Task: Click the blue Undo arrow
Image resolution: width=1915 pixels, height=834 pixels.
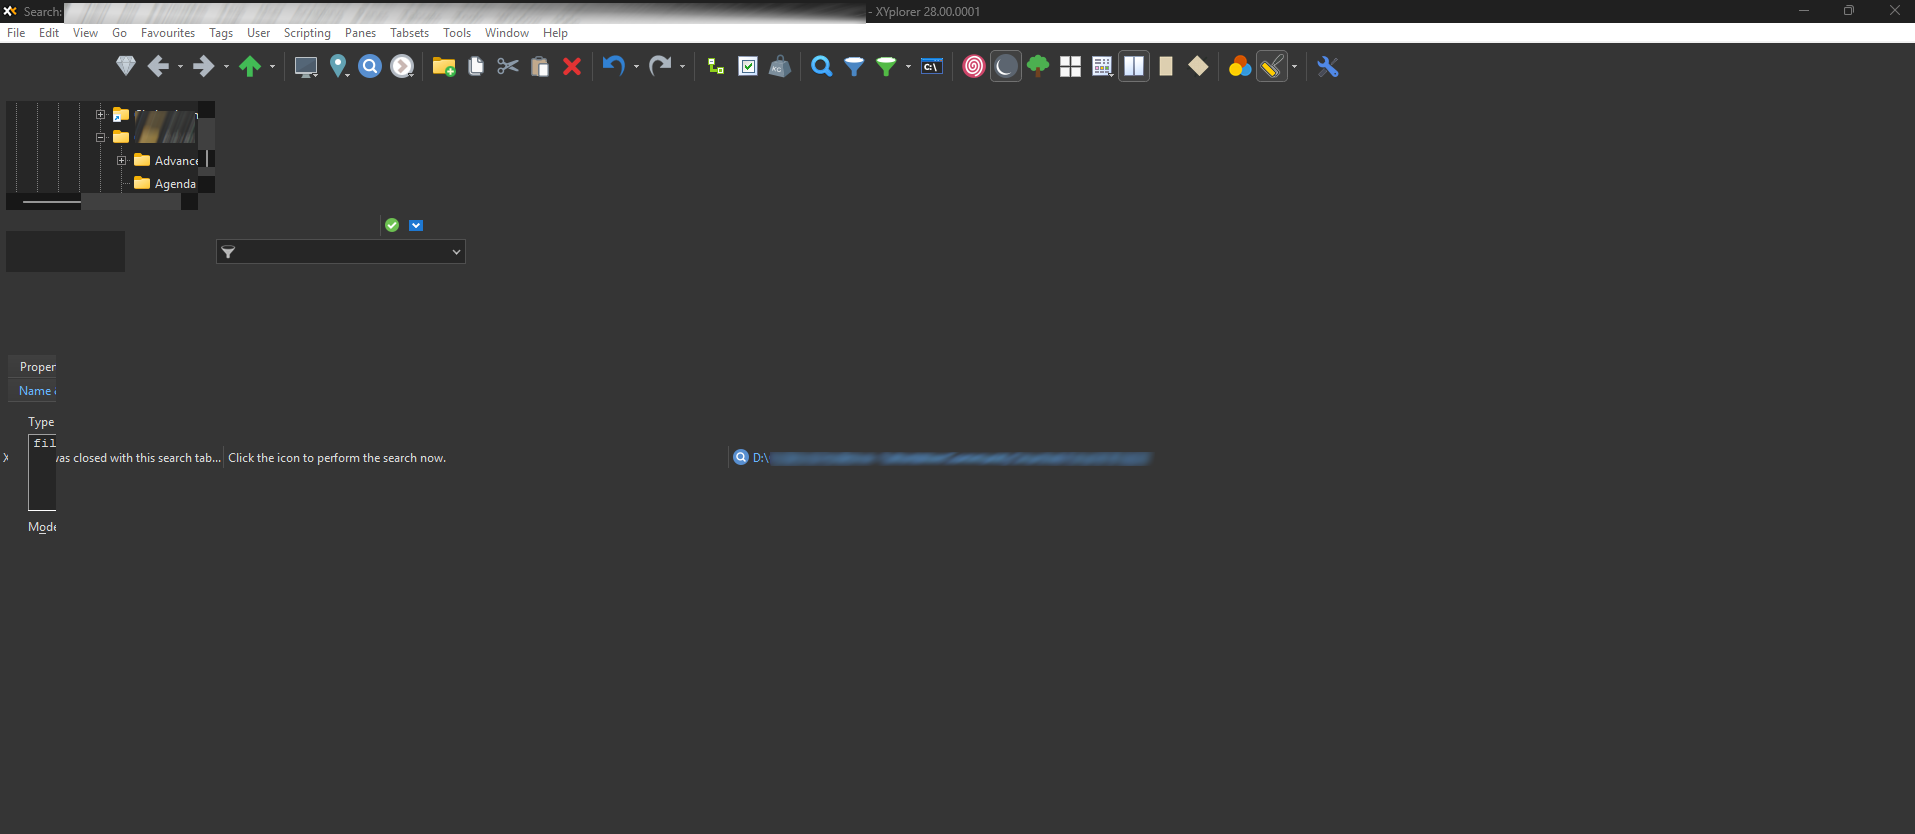Action: coord(613,67)
